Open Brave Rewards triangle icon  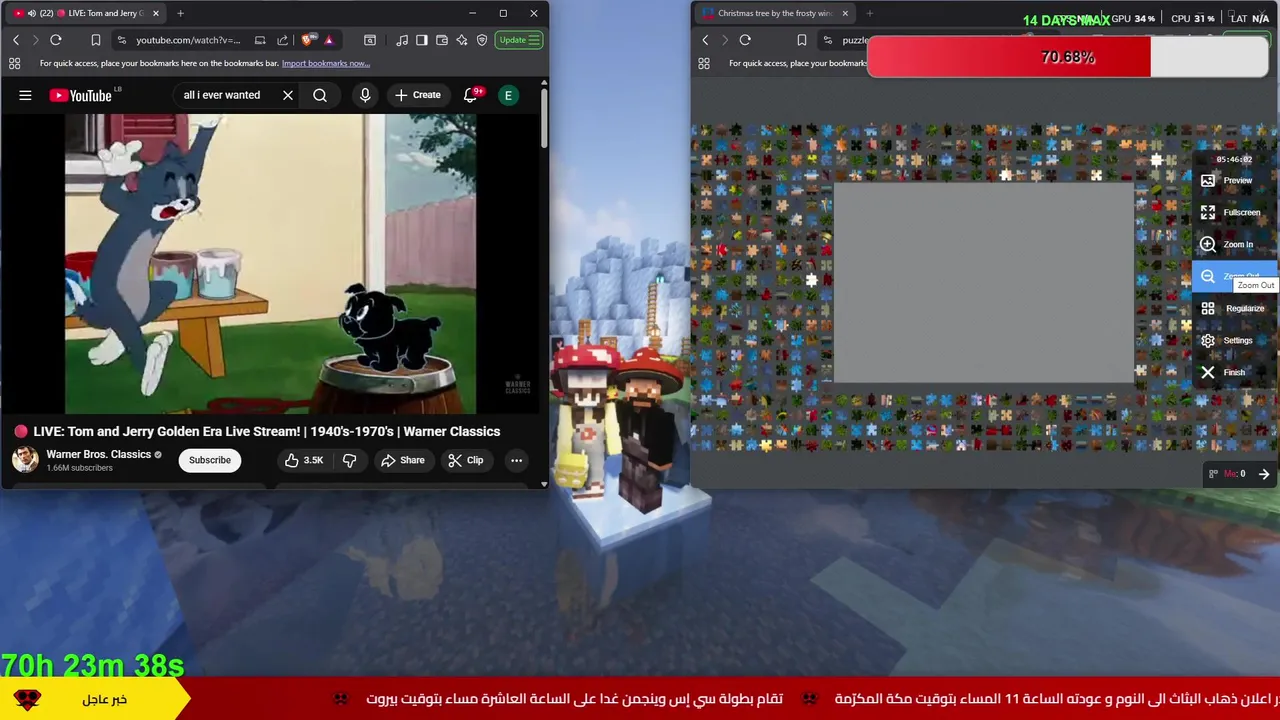click(x=329, y=40)
